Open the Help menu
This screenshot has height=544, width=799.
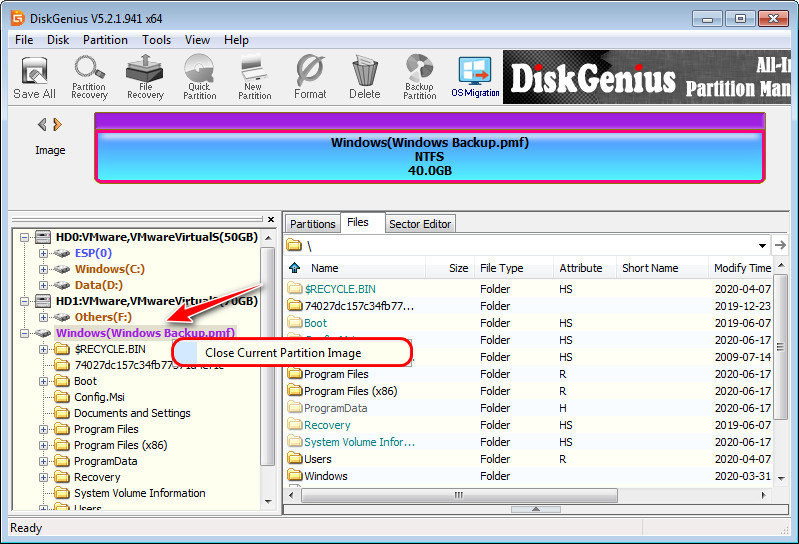[x=236, y=40]
